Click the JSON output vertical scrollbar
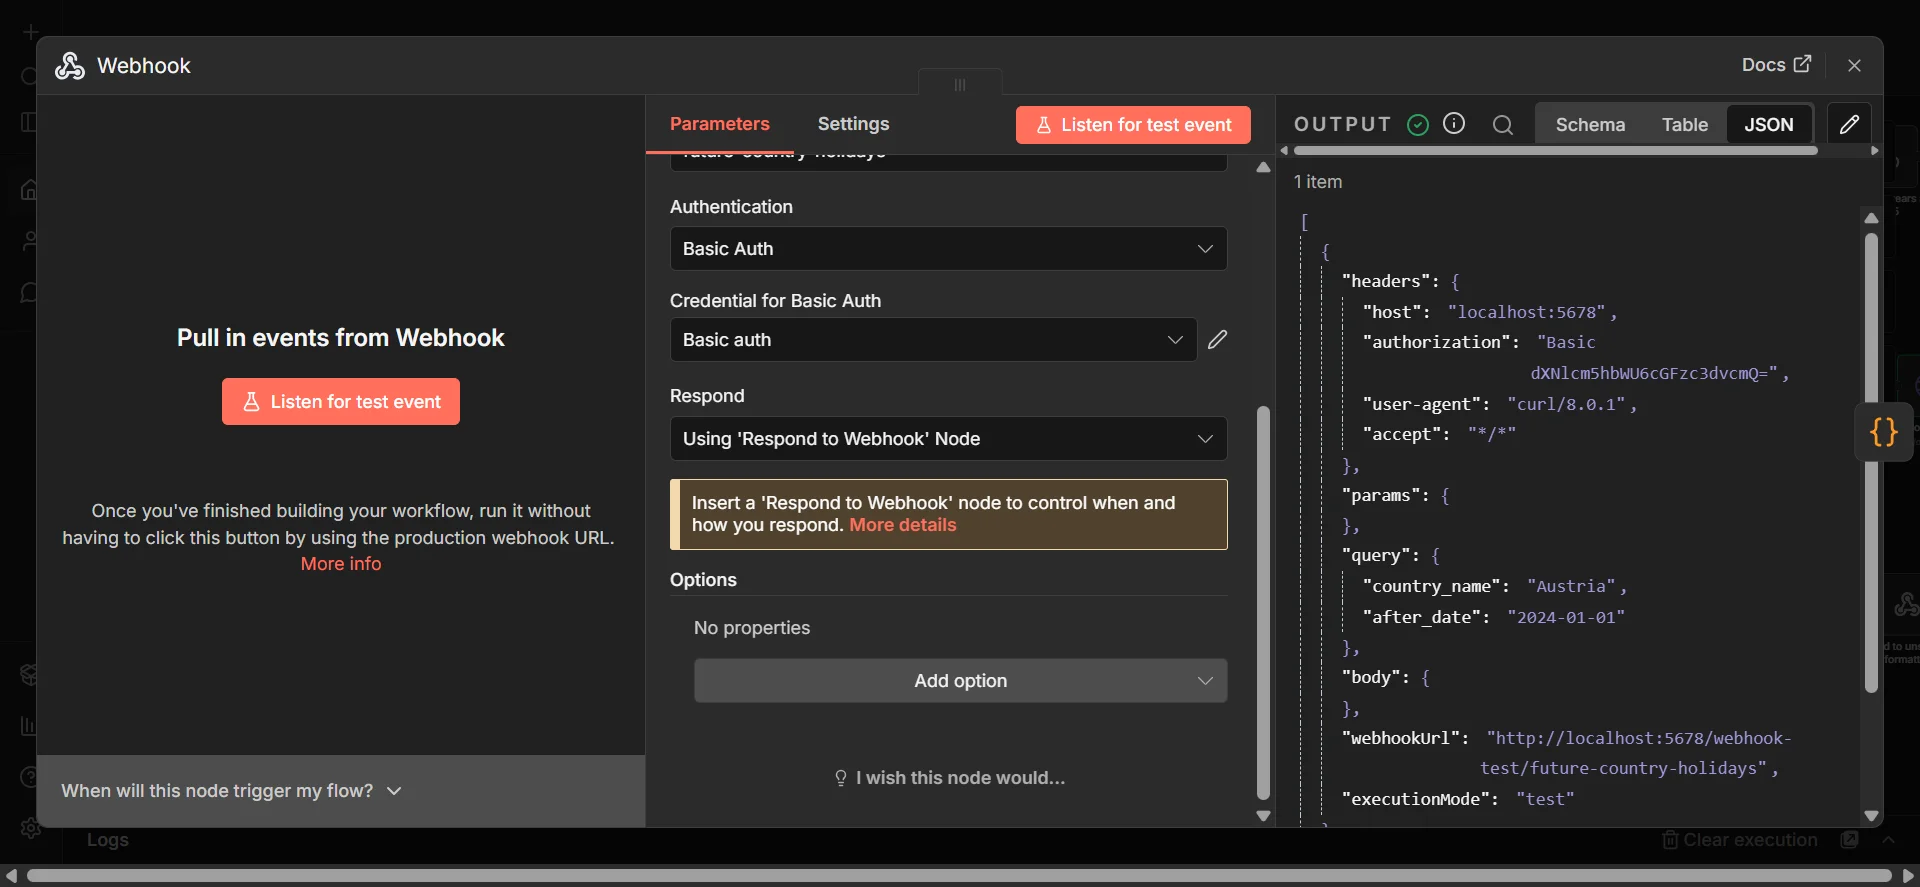The image size is (1920, 887). (1871, 463)
